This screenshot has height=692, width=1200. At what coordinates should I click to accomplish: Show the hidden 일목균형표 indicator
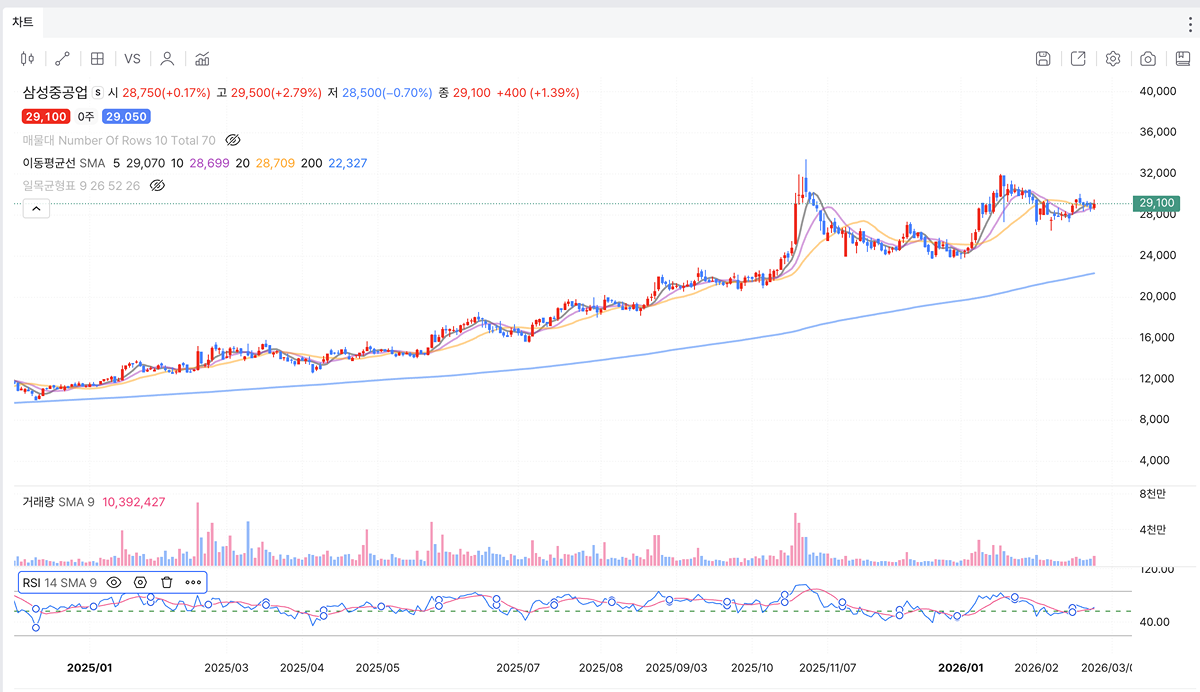(157, 186)
